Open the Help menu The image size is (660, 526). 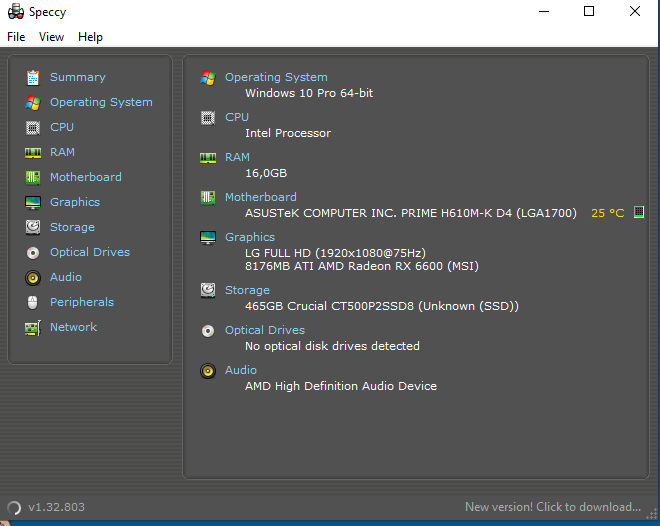pyautogui.click(x=90, y=37)
